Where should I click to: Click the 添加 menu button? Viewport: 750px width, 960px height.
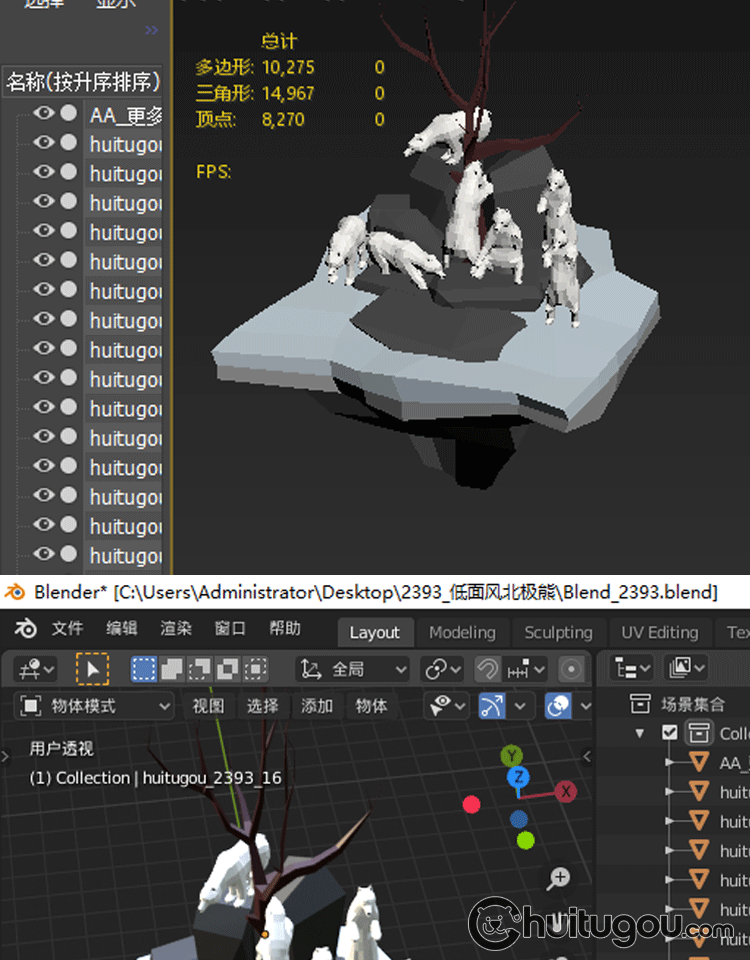pyautogui.click(x=317, y=706)
